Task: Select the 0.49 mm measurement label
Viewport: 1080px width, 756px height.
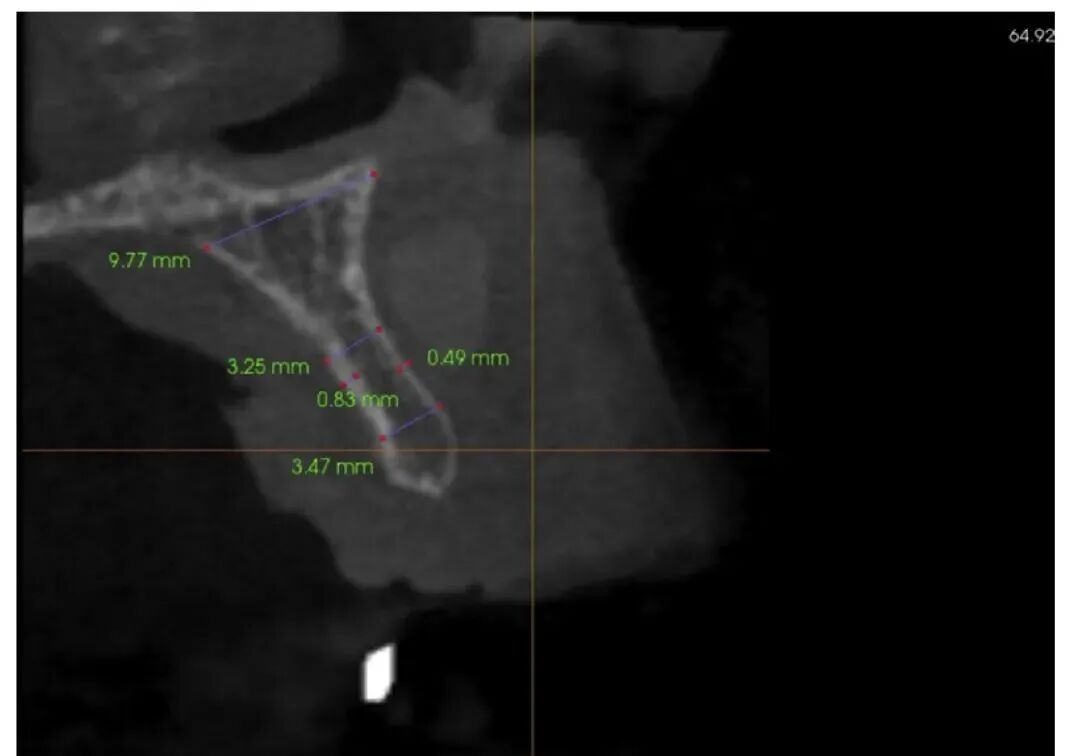Action: pos(468,357)
